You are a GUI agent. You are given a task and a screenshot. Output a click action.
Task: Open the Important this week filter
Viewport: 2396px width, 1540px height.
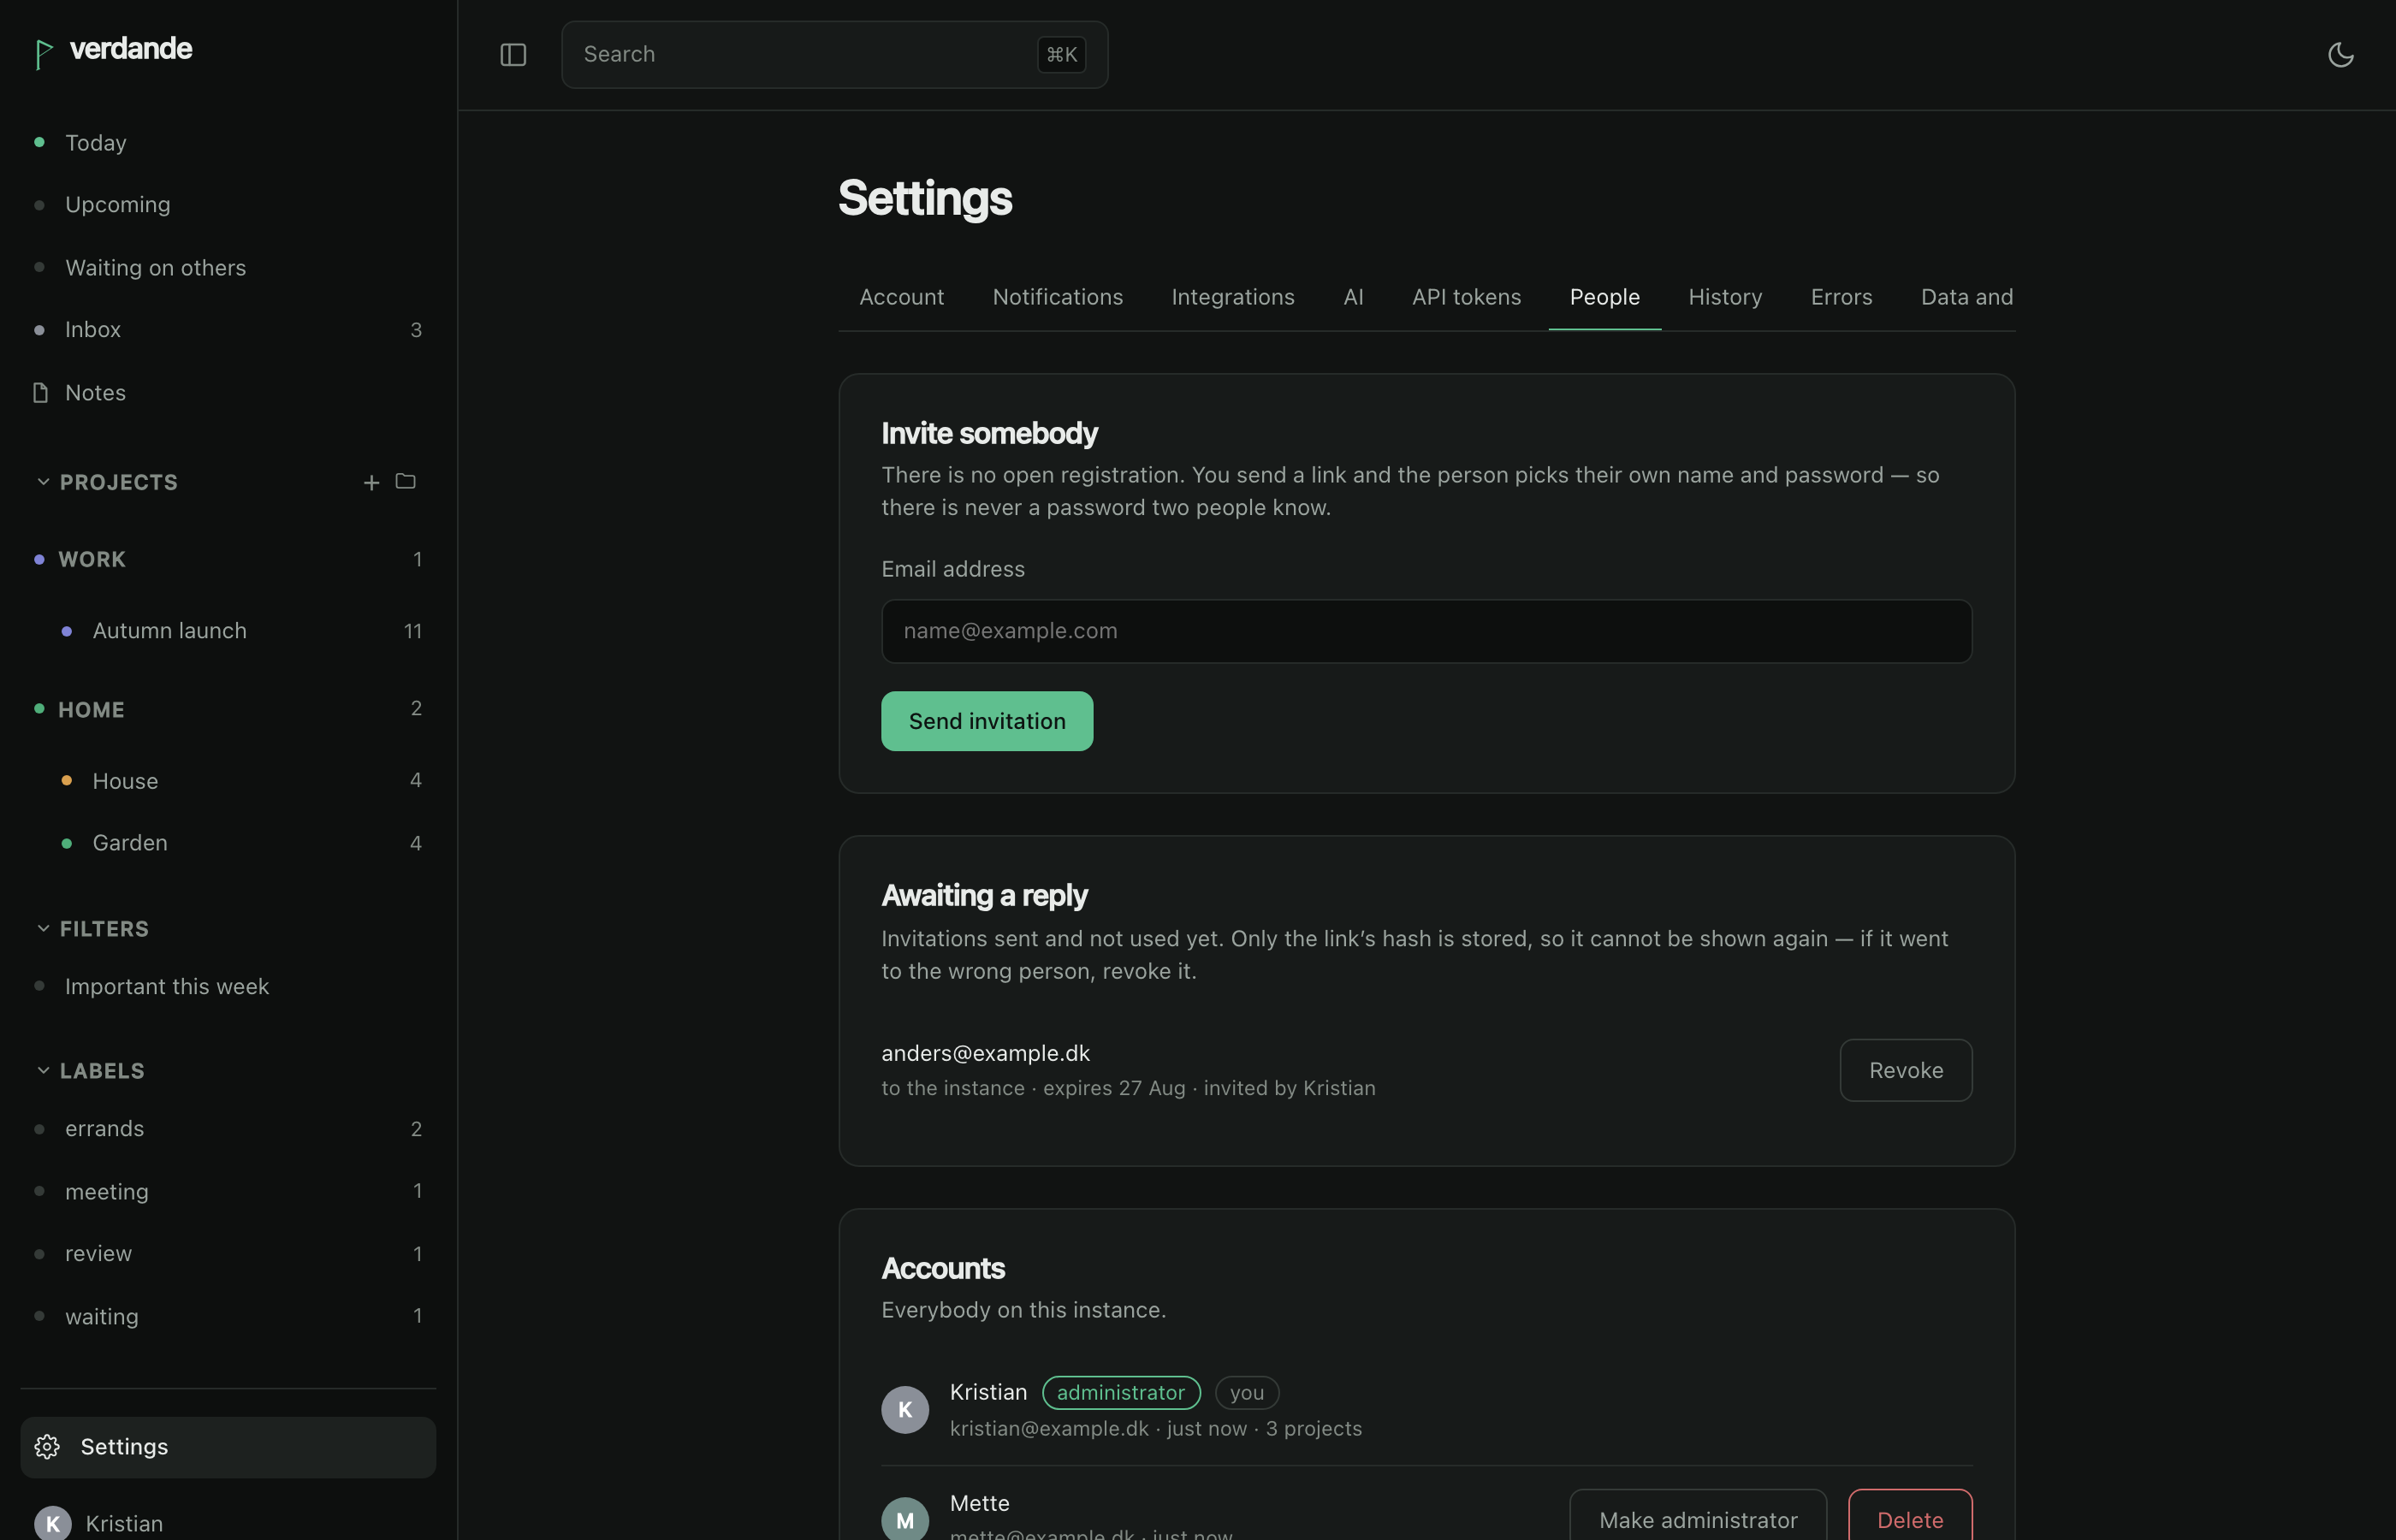coord(228,987)
